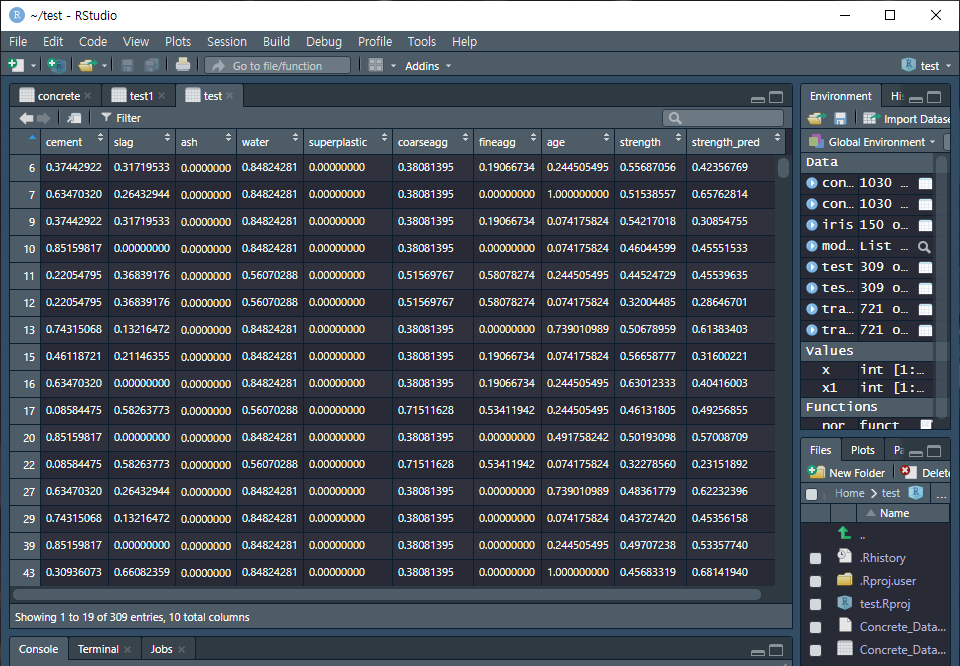Click the Delete button in Files
960x666 pixels.
(x=926, y=473)
